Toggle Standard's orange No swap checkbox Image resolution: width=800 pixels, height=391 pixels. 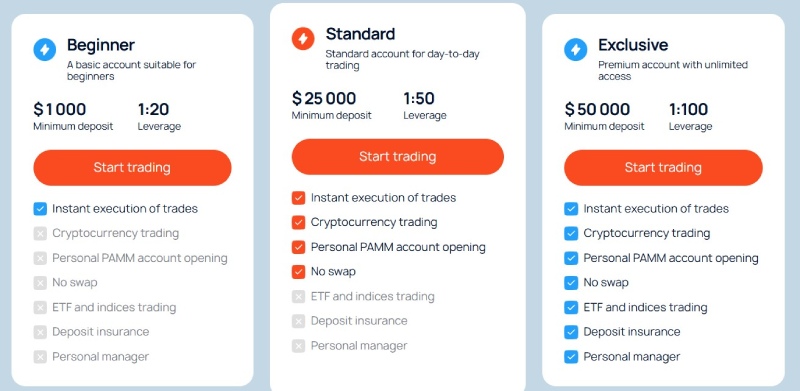point(298,272)
